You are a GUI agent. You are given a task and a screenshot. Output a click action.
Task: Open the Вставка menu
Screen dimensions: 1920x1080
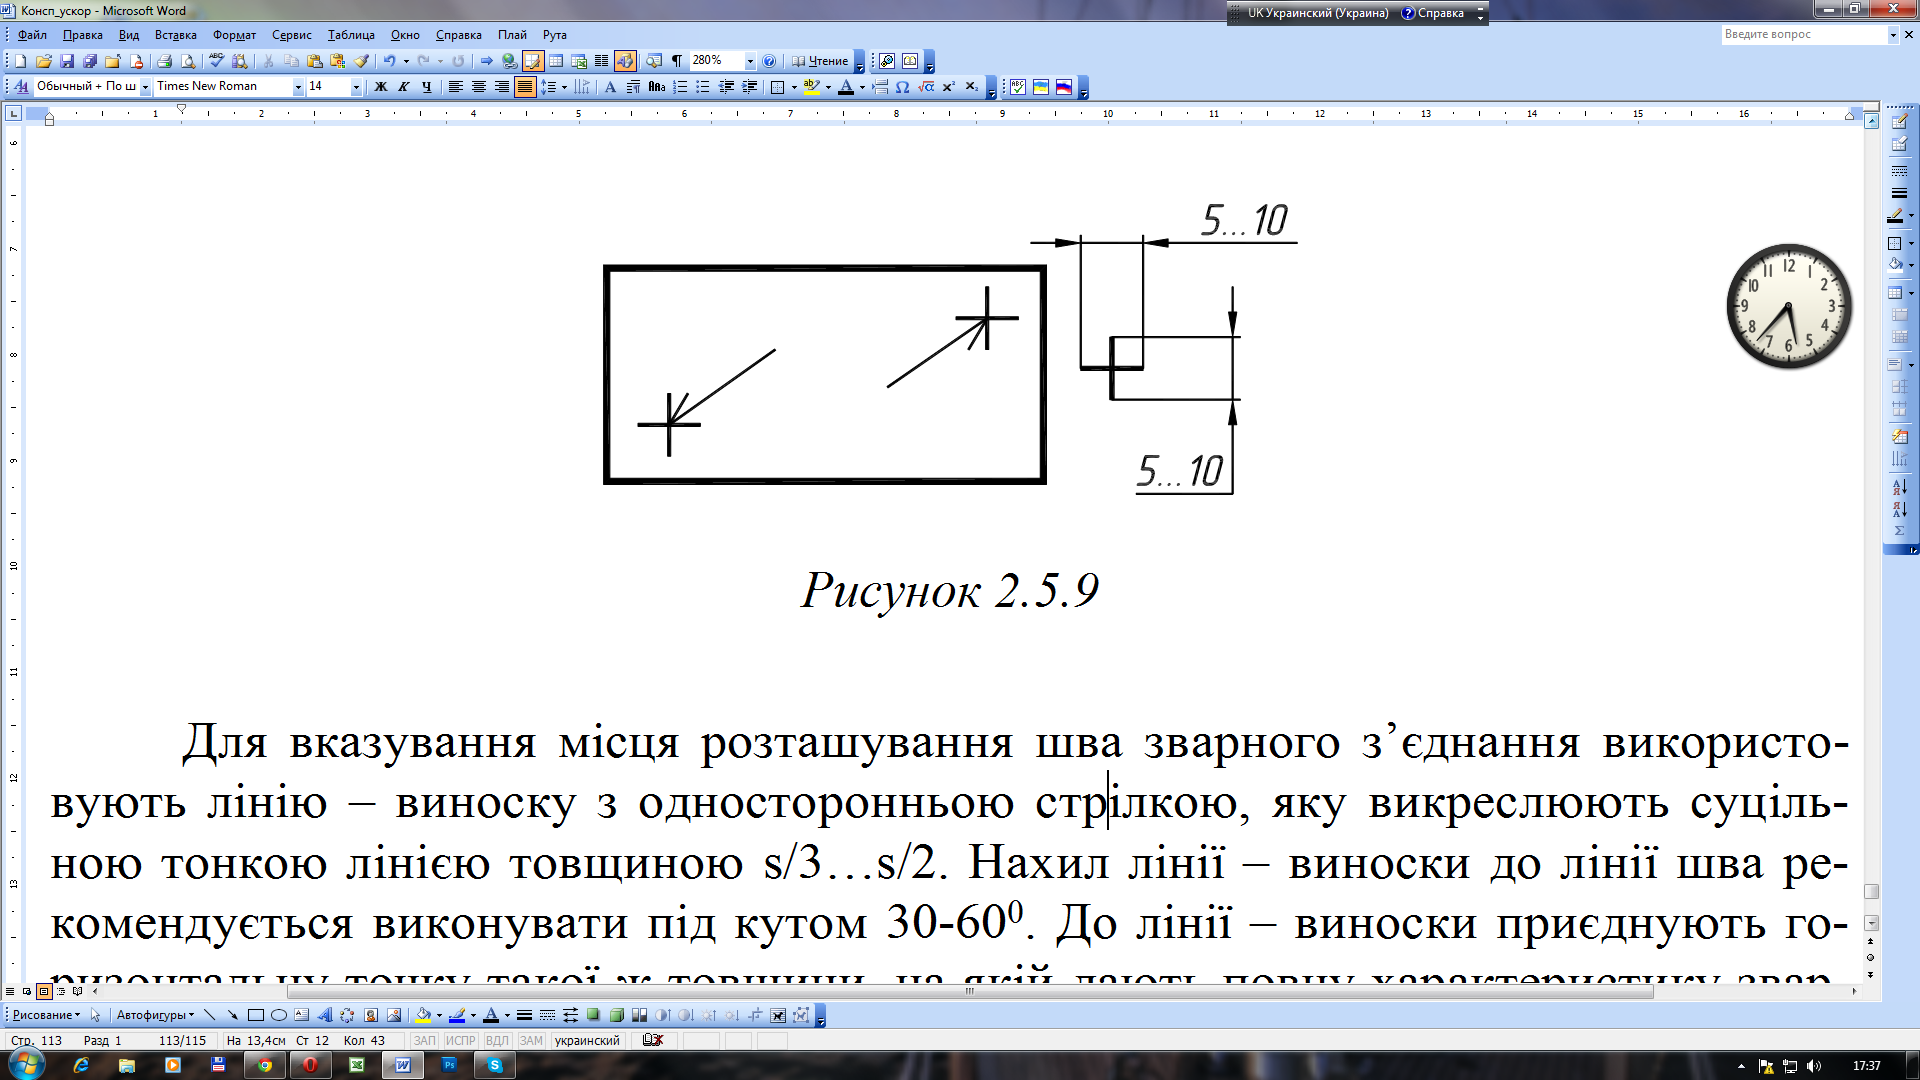coord(175,35)
